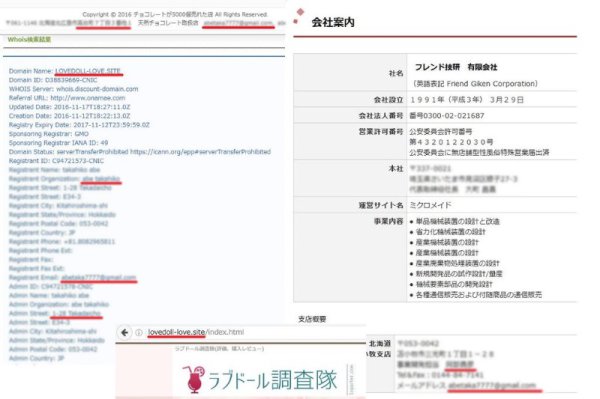Select the 会社法人番号 0300-02-021687 value
The height and width of the screenshot is (399, 600).
coord(447,116)
